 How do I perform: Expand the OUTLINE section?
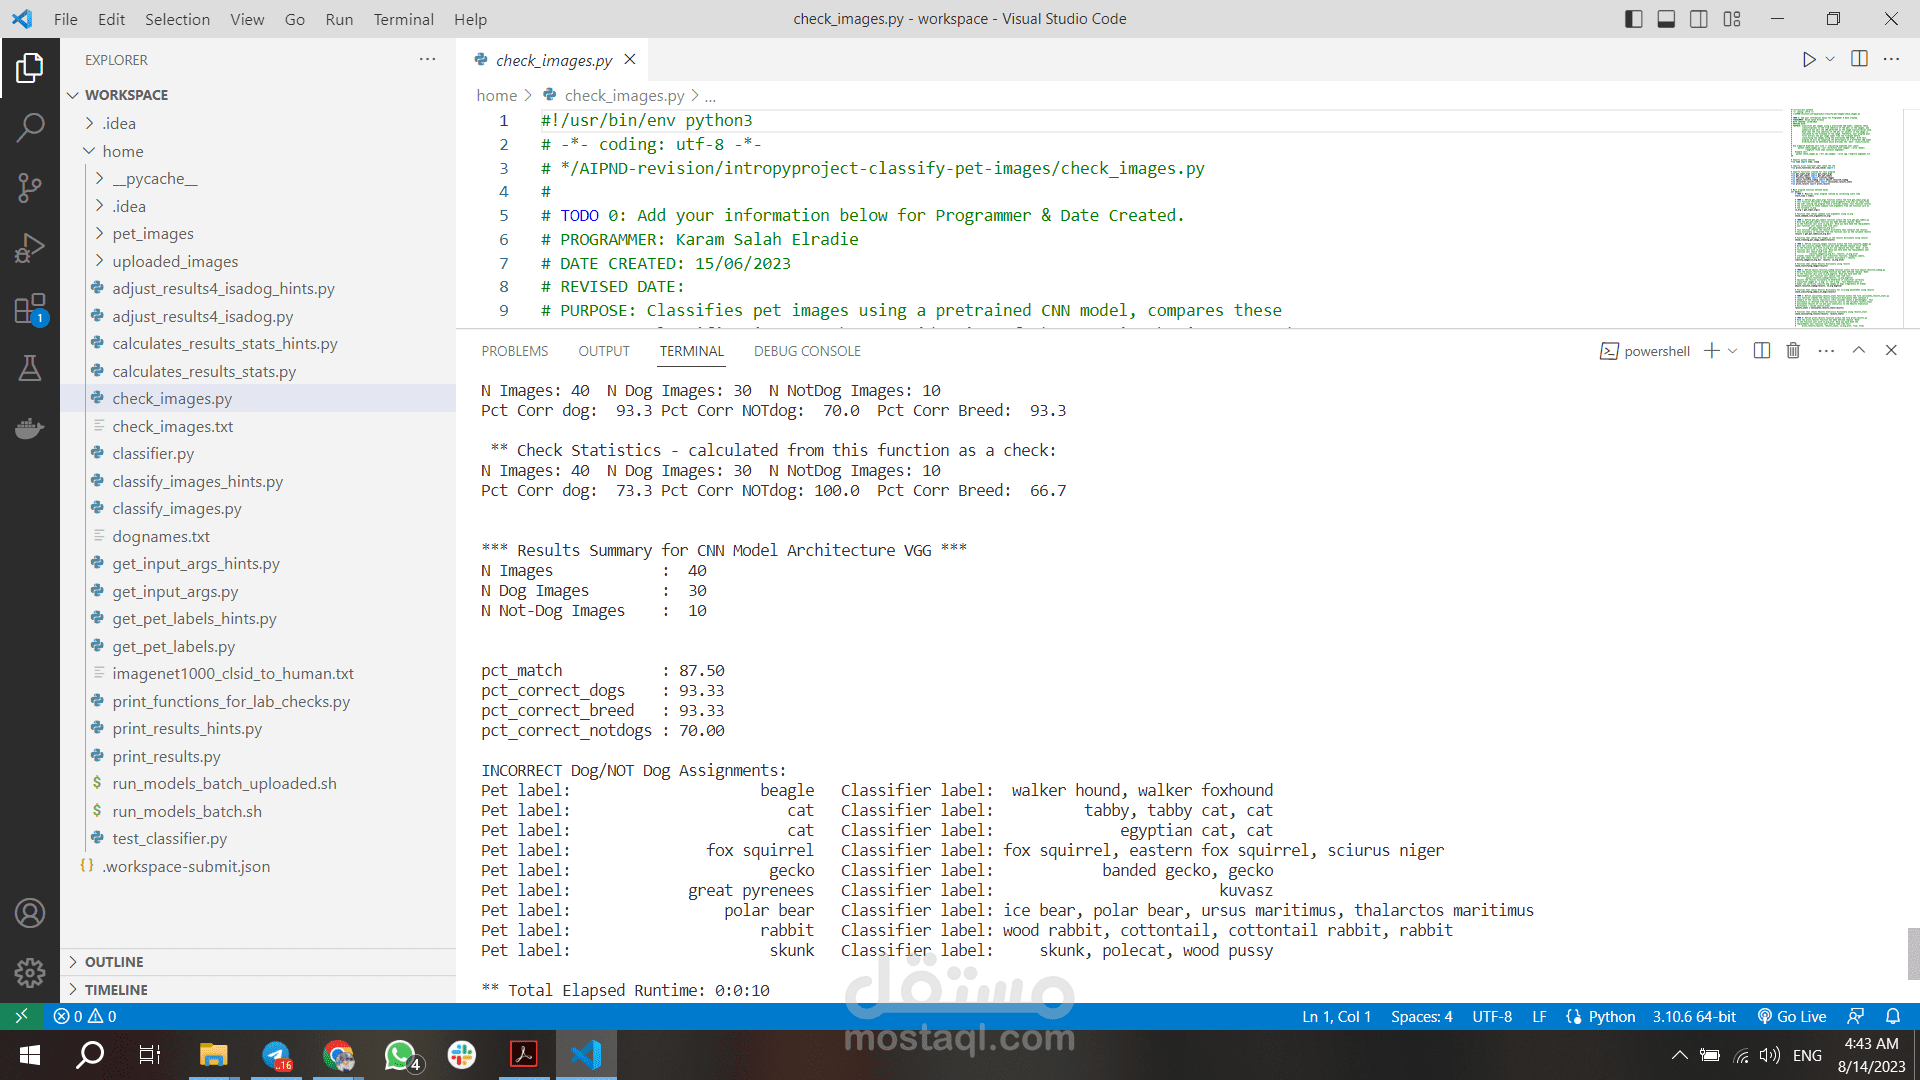point(114,962)
